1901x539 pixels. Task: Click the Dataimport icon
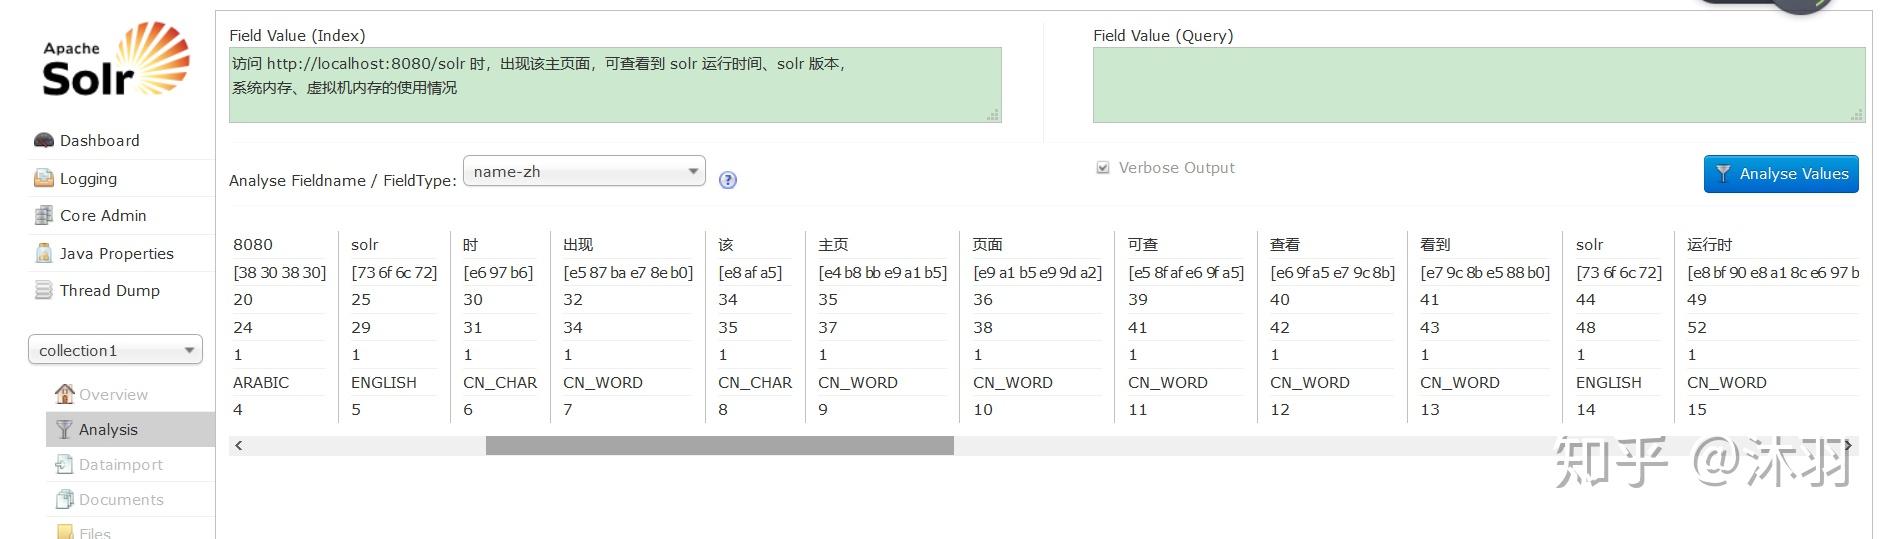pyautogui.click(x=64, y=464)
